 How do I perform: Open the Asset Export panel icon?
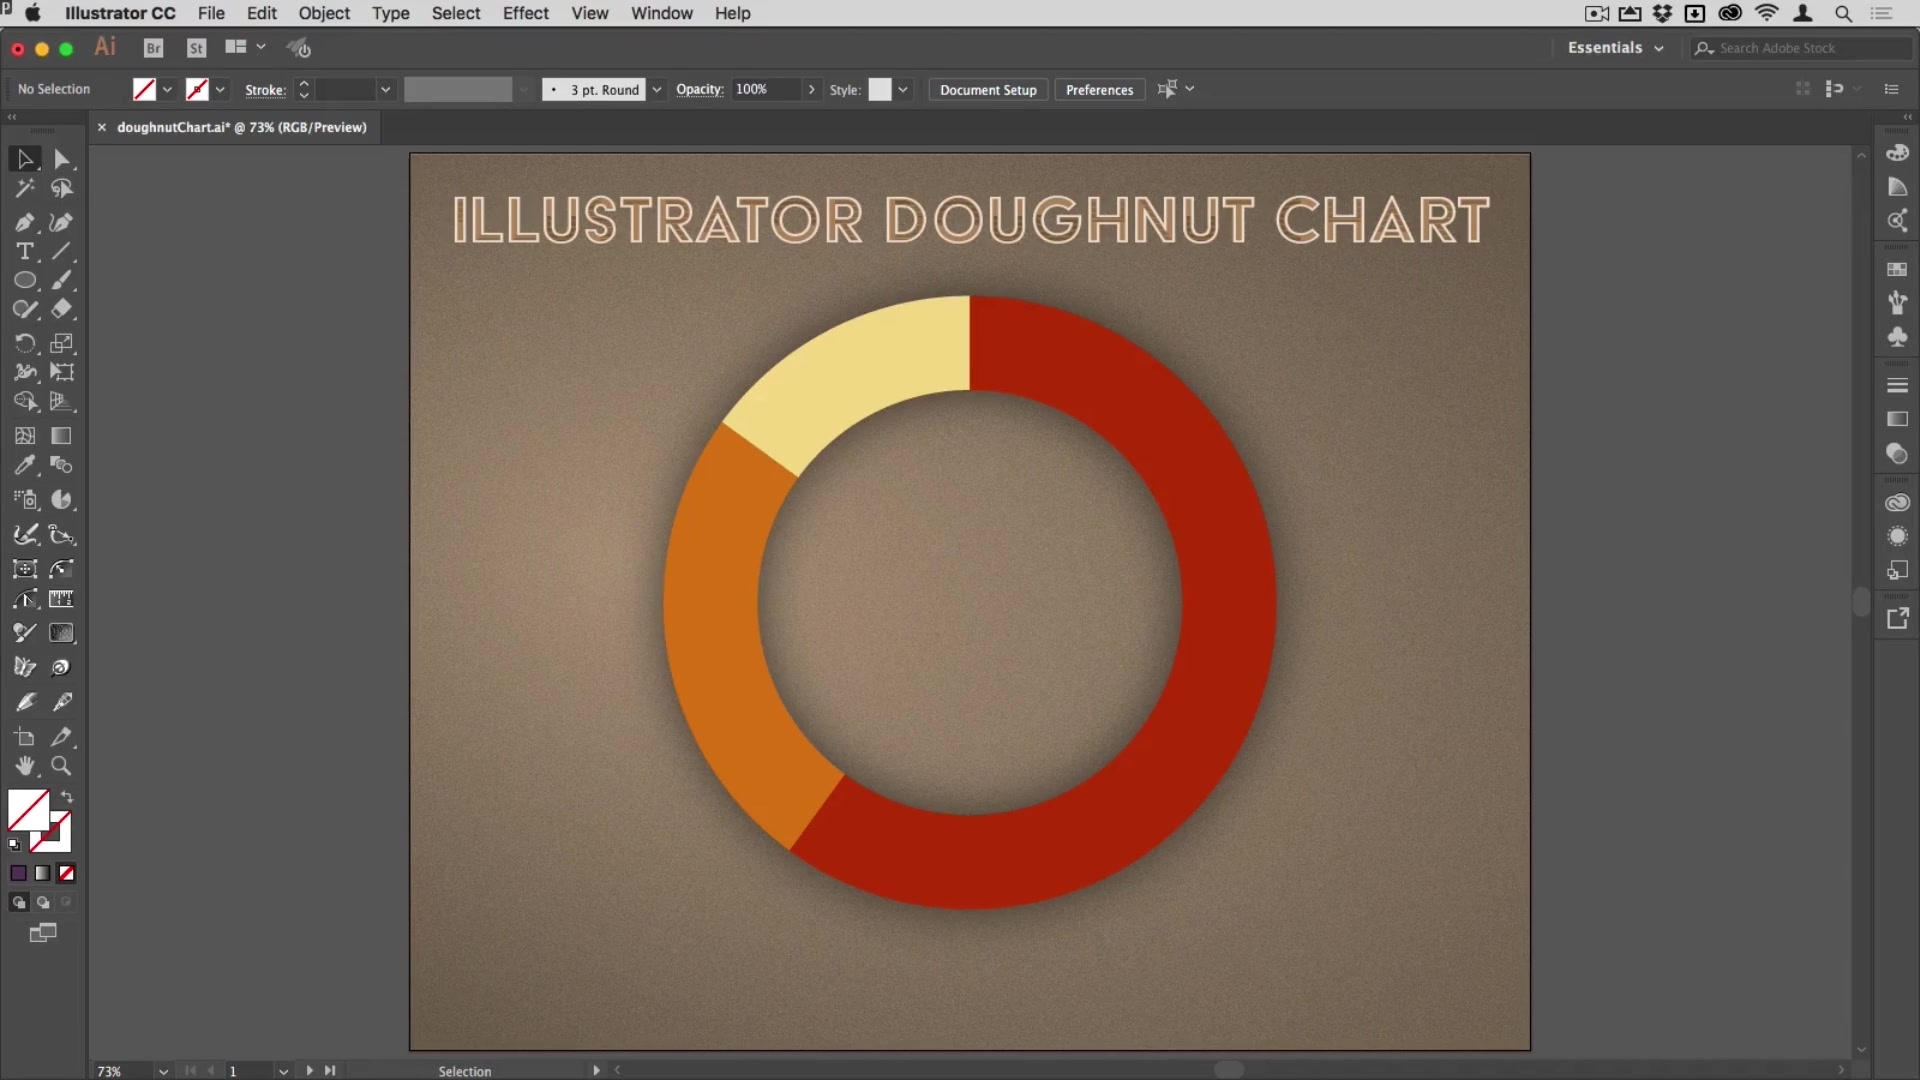click(1897, 619)
